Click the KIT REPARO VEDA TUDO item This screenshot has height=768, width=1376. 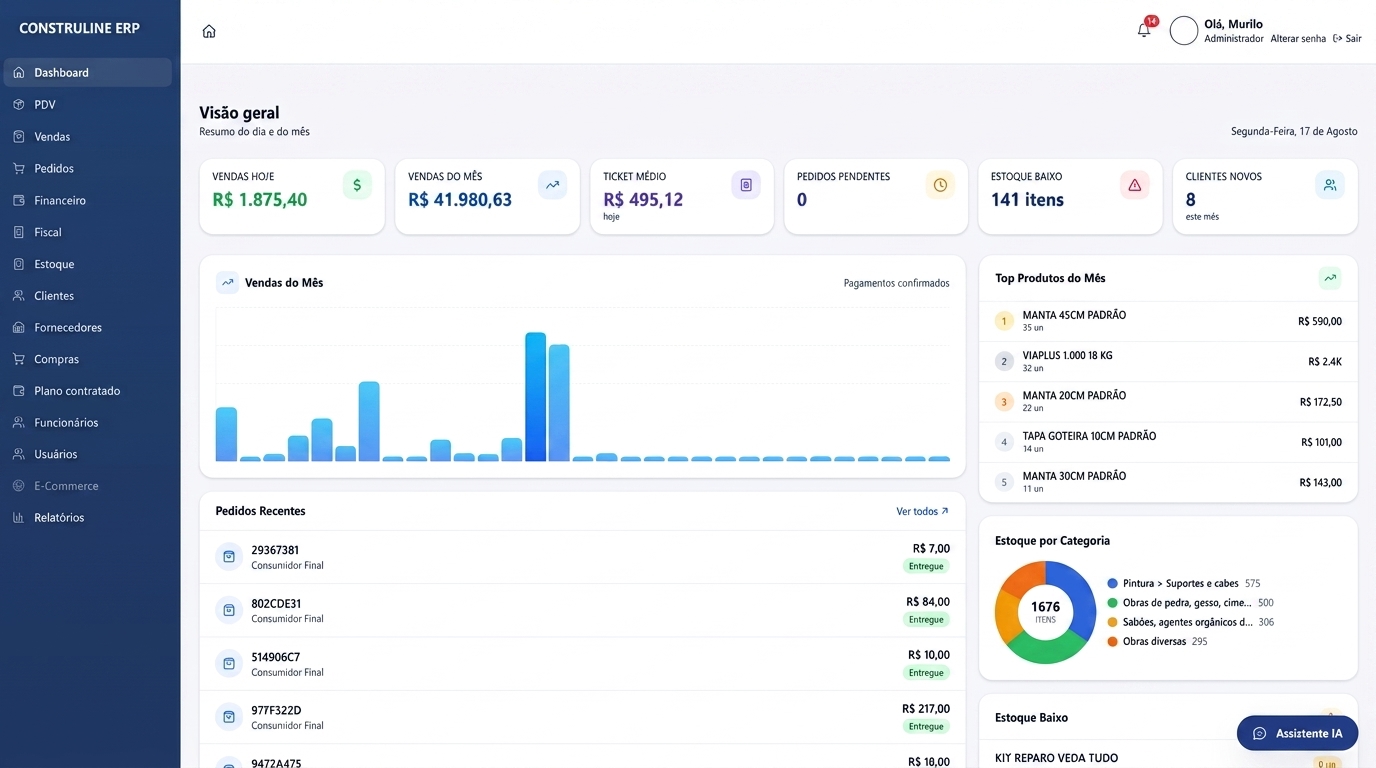tap(1056, 758)
